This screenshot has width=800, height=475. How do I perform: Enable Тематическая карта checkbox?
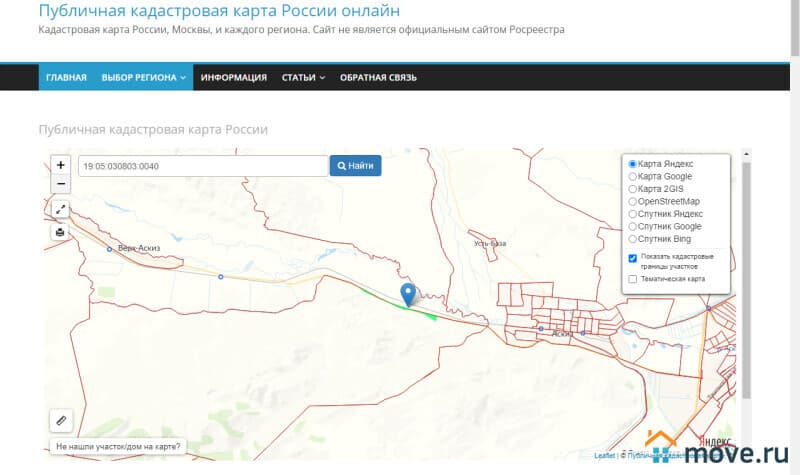pyautogui.click(x=633, y=279)
